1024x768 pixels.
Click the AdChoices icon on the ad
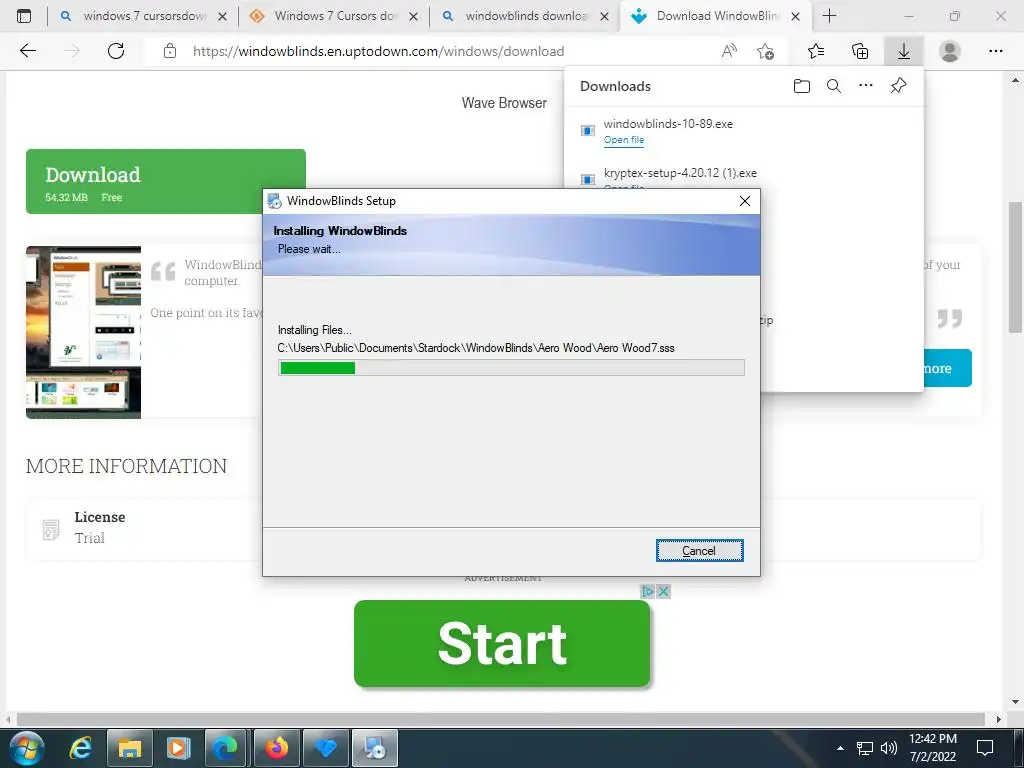648,591
